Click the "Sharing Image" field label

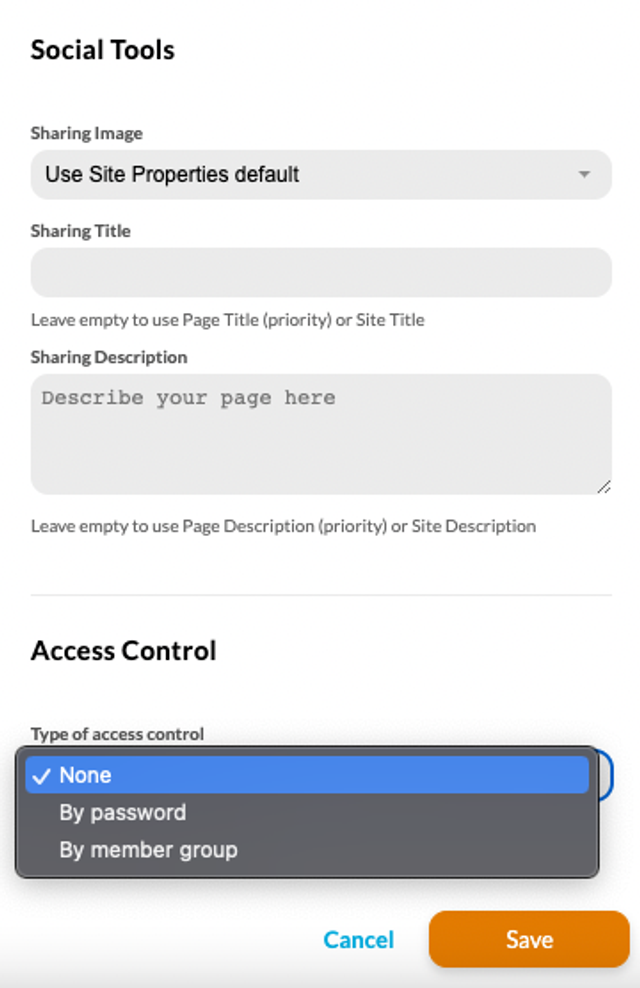click(87, 134)
